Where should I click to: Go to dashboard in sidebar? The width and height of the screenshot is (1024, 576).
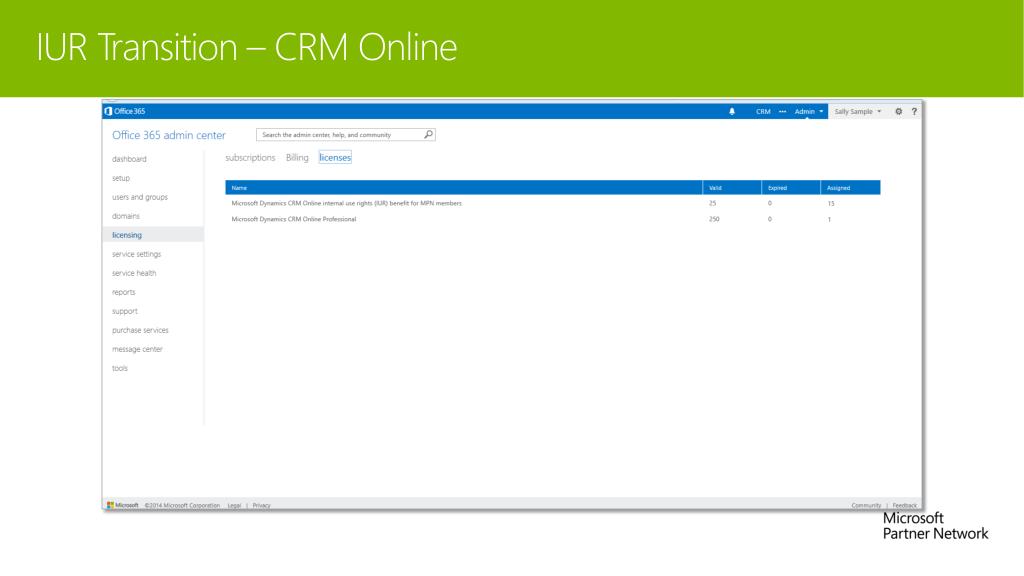coord(129,159)
